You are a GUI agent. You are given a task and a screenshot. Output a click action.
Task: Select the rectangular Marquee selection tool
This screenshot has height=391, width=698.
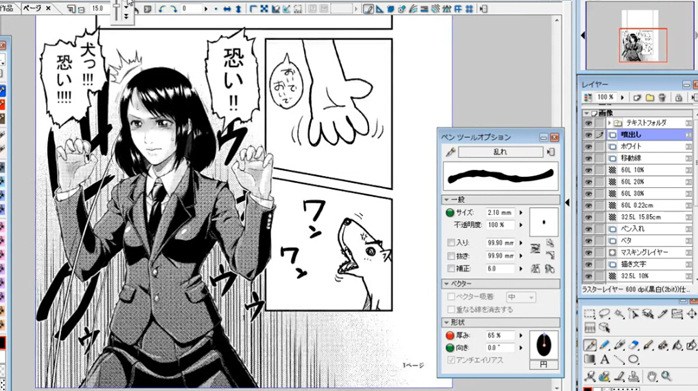click(590, 314)
